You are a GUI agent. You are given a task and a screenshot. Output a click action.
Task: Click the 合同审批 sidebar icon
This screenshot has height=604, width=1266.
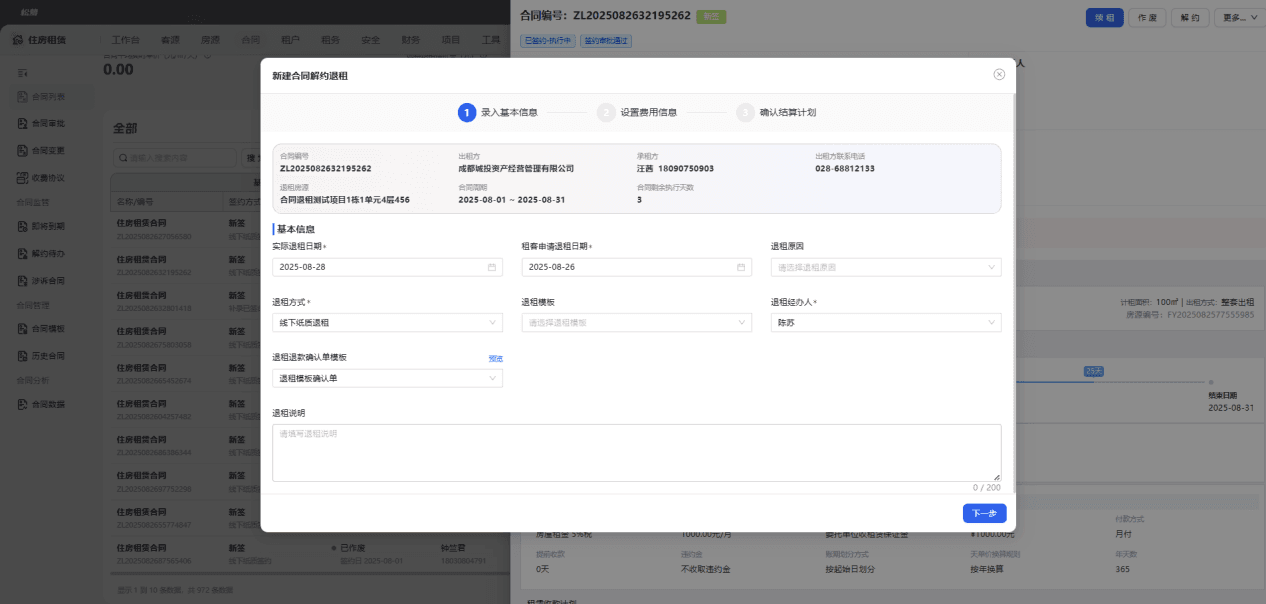click(23, 124)
